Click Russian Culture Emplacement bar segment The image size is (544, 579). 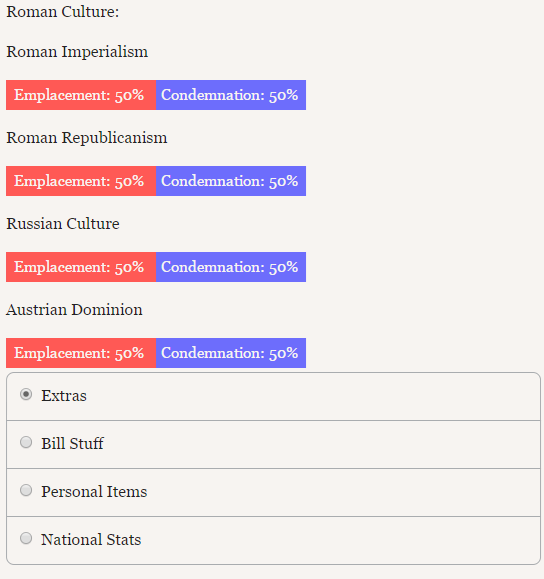pos(81,267)
